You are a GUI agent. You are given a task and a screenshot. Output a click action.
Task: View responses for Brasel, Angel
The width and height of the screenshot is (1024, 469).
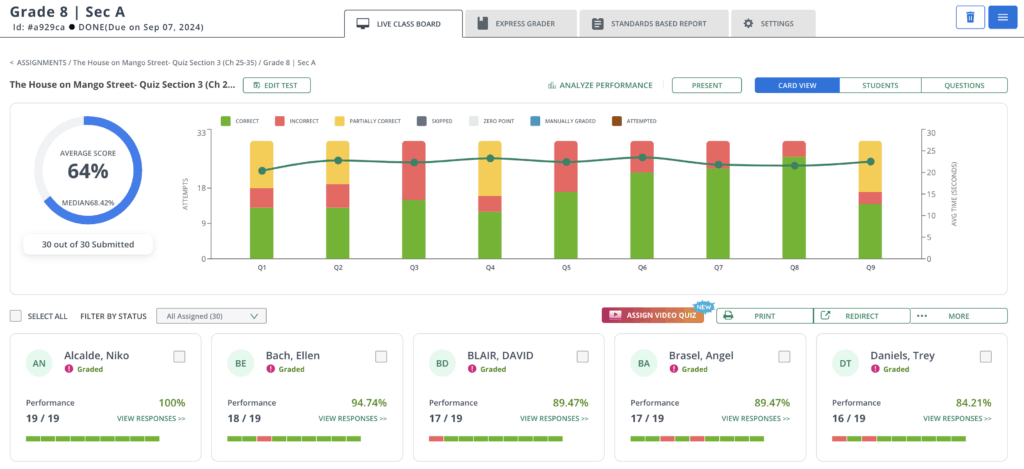pos(756,419)
